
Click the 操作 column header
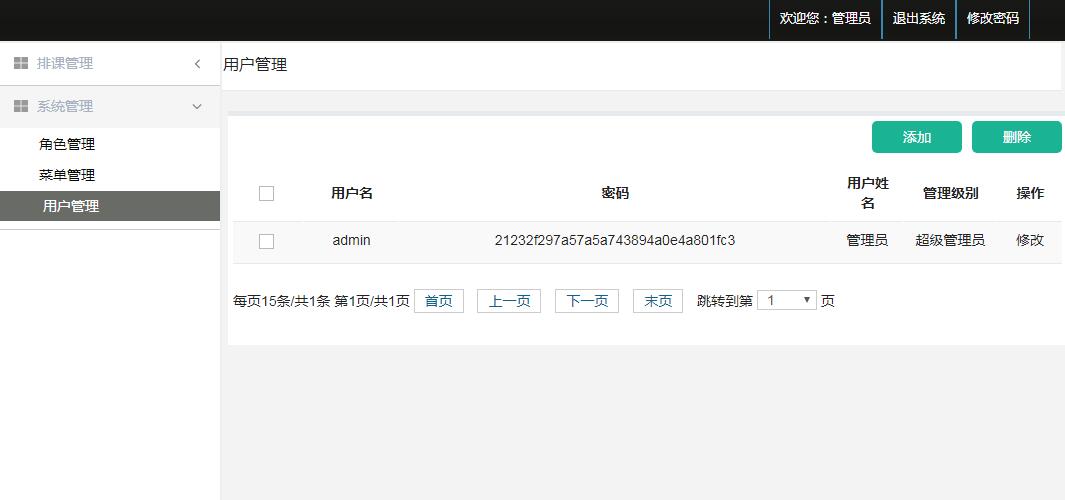click(x=1030, y=193)
